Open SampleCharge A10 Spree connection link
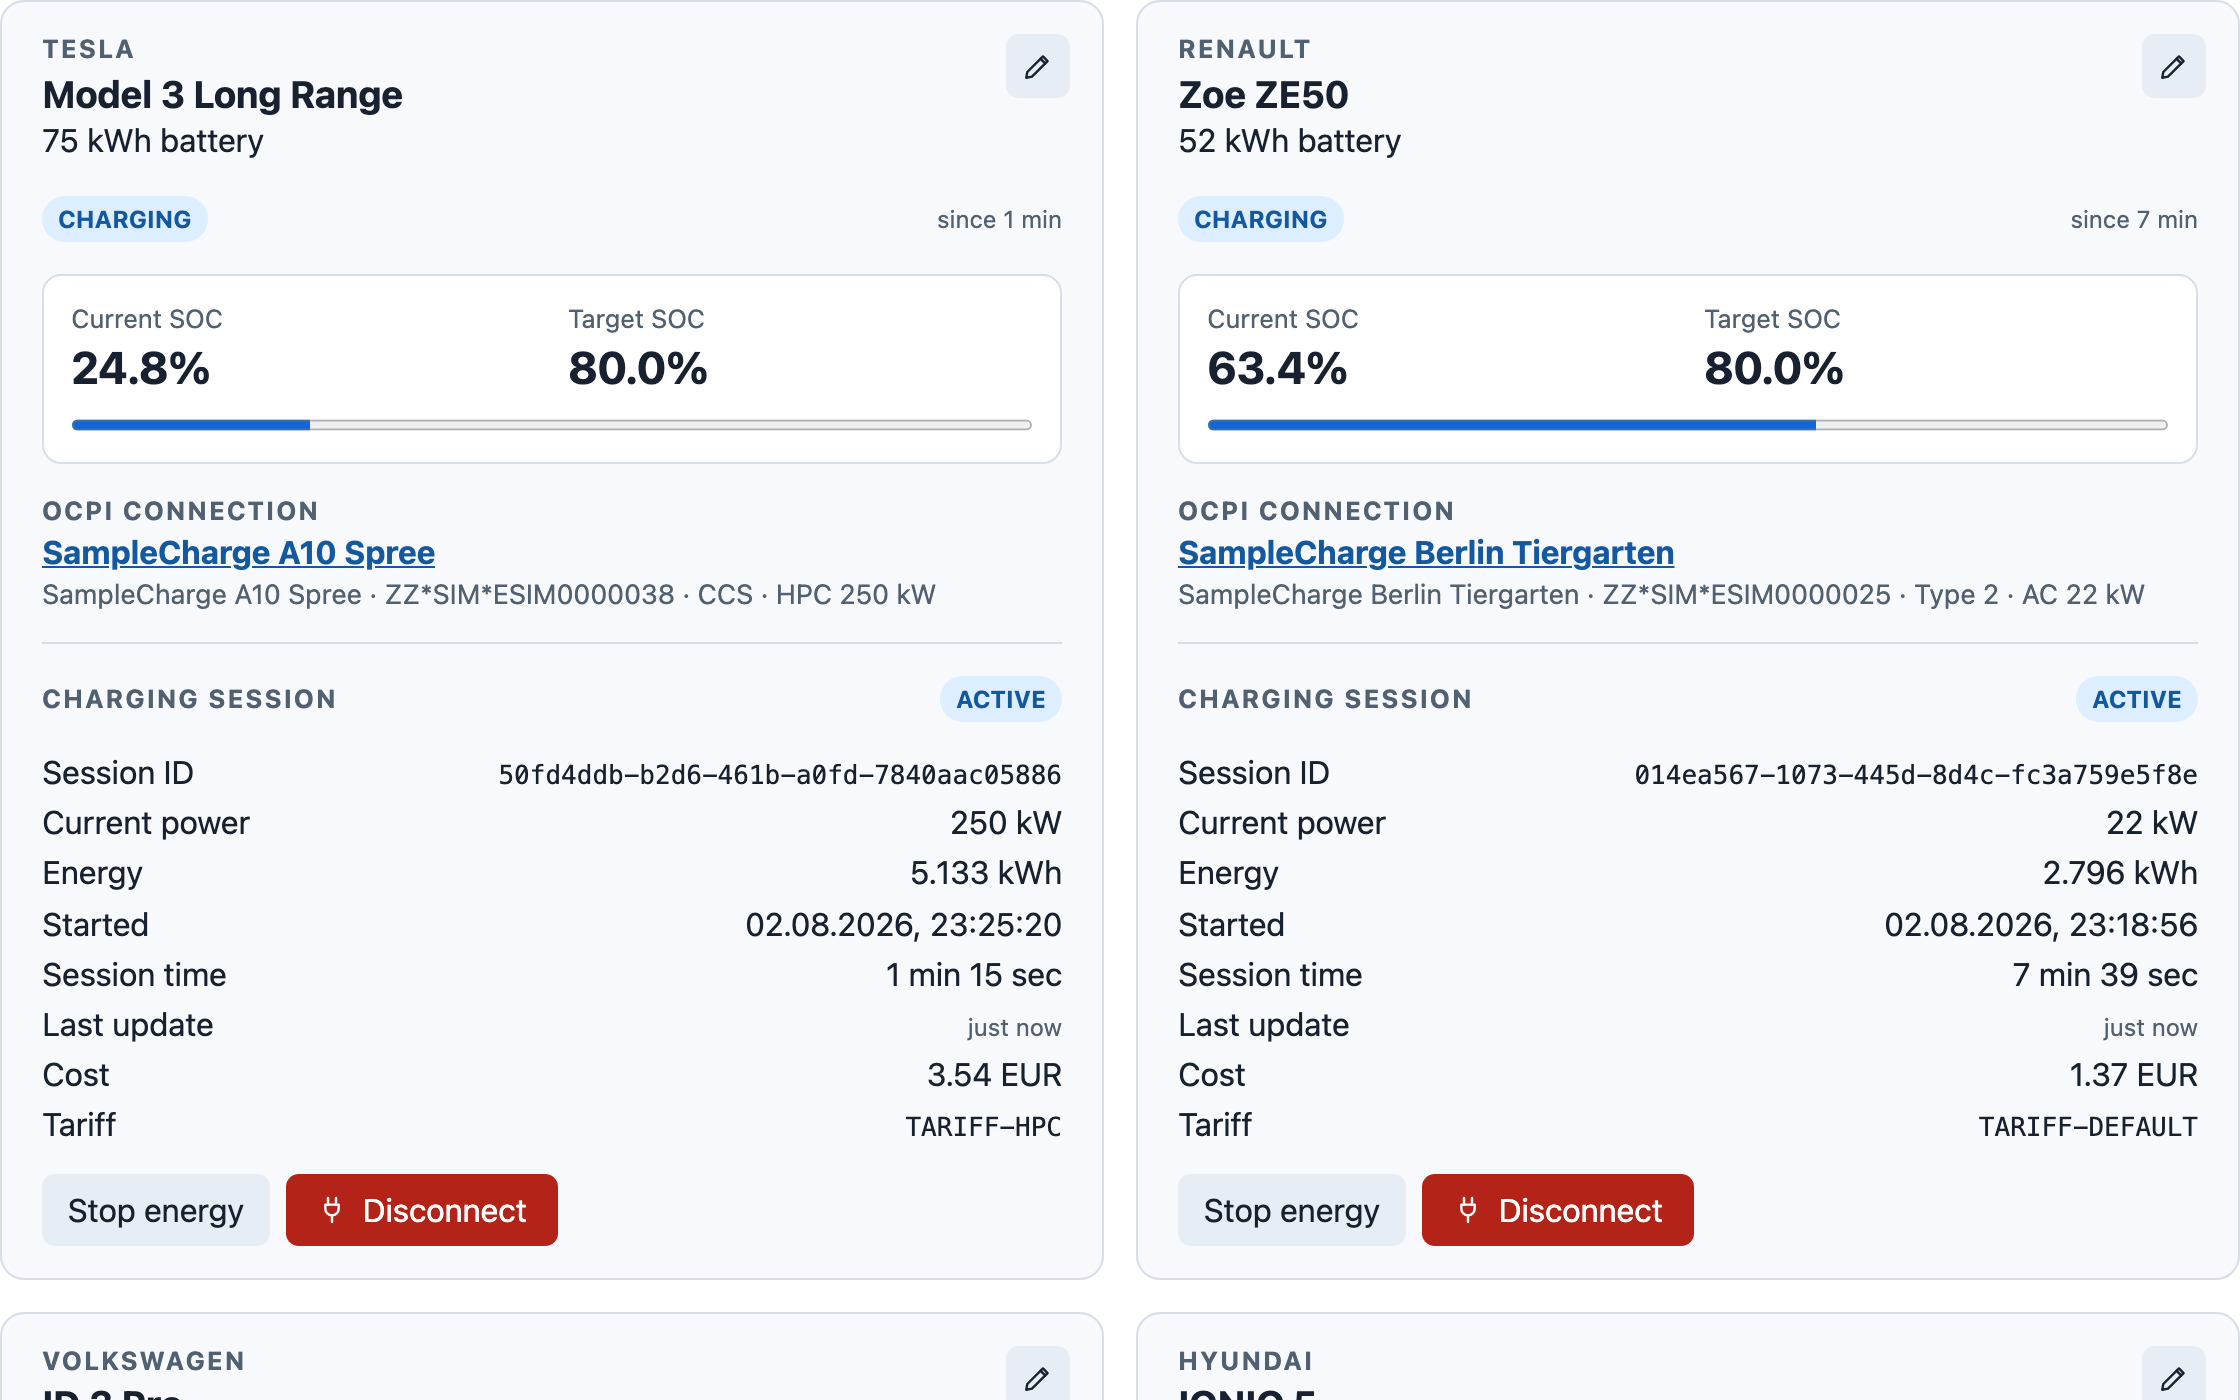This screenshot has width=2240, height=1400. [x=238, y=553]
